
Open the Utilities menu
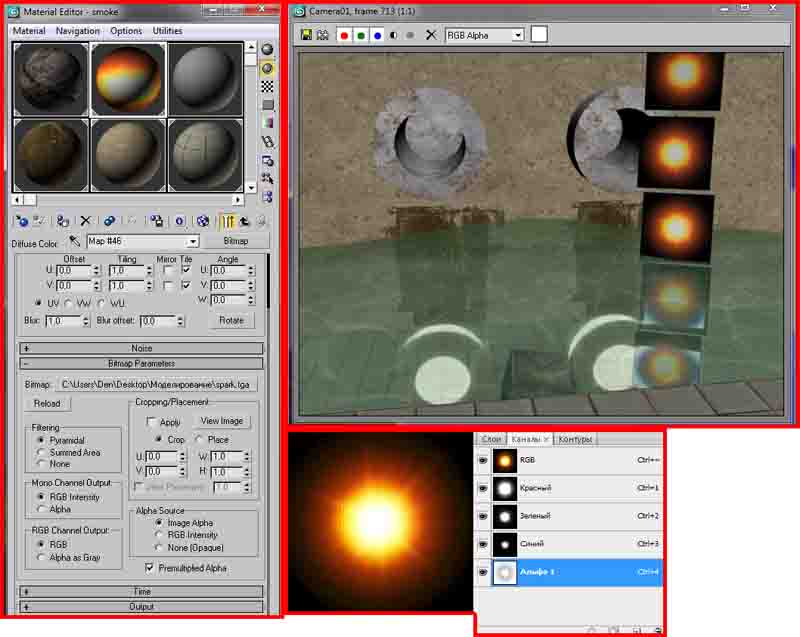(x=167, y=31)
